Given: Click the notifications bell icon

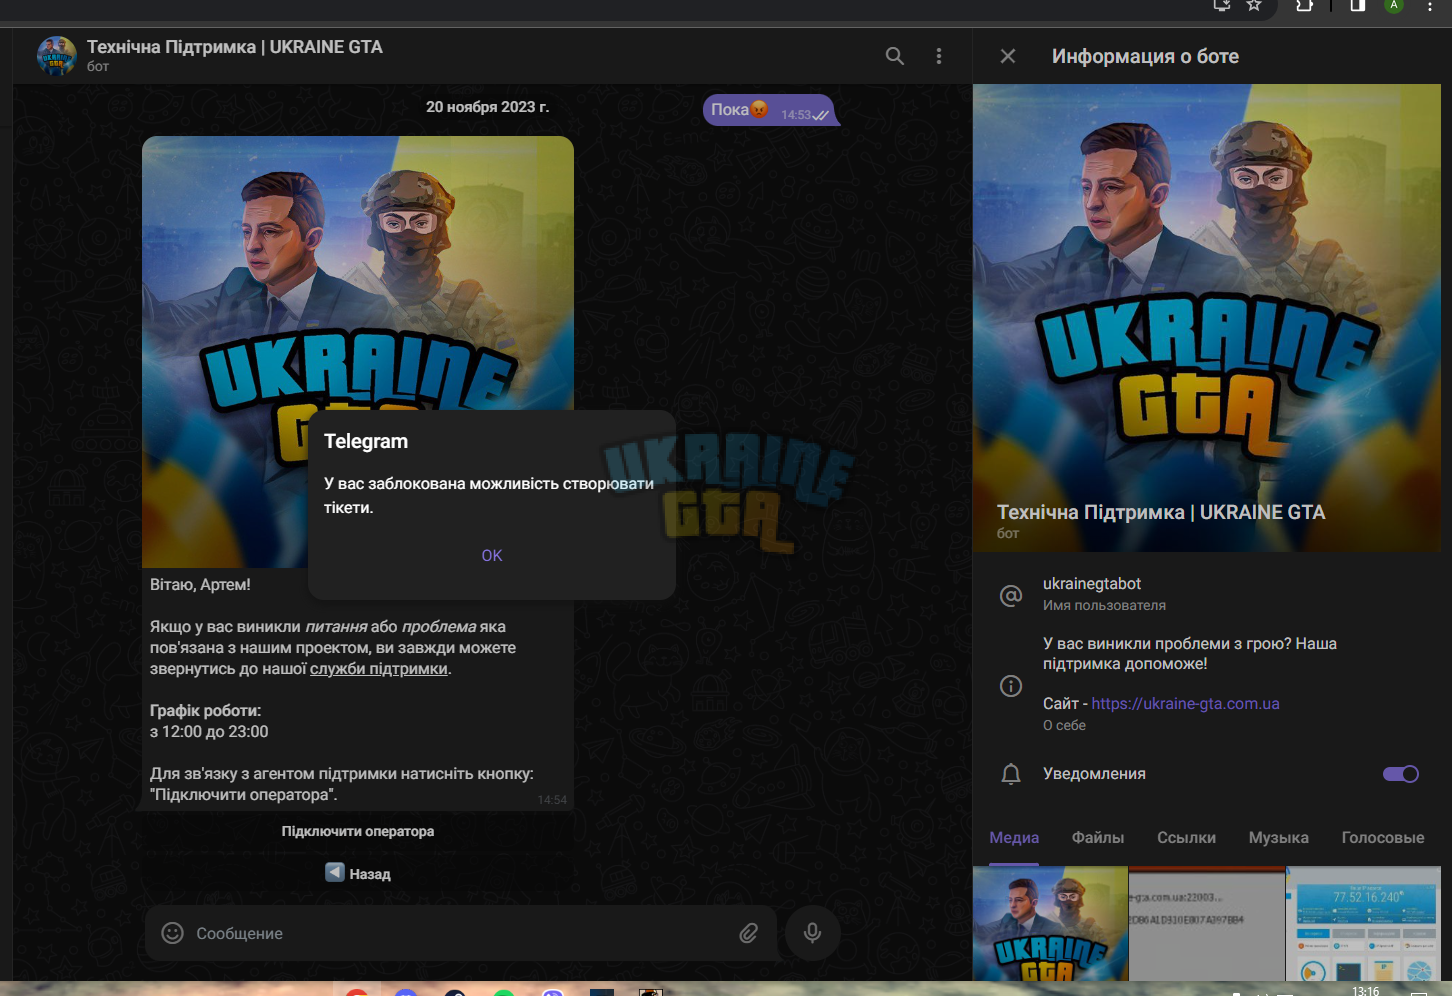Looking at the screenshot, I should (x=1011, y=774).
